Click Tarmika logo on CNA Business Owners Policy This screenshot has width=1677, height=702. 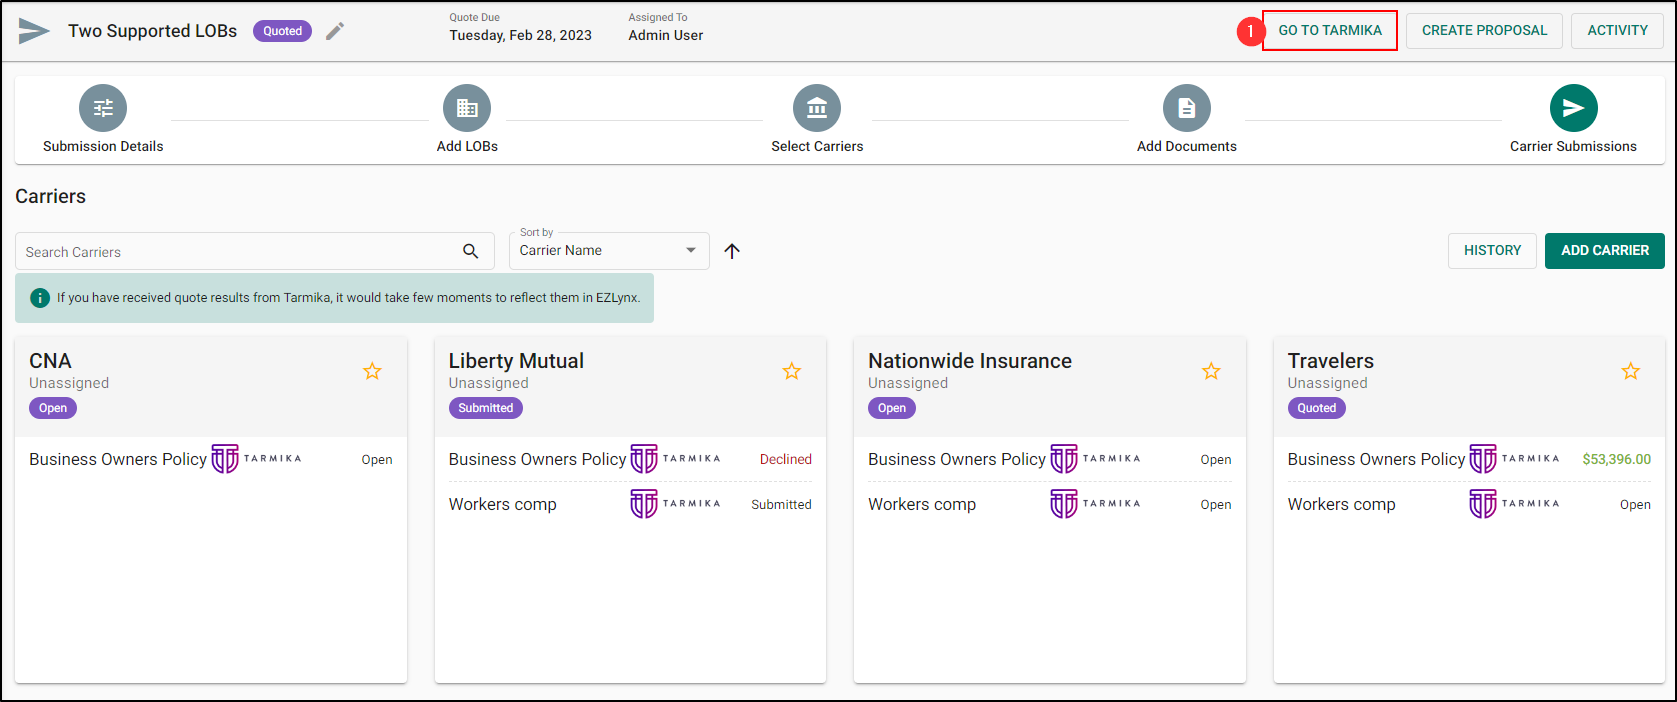(256, 459)
